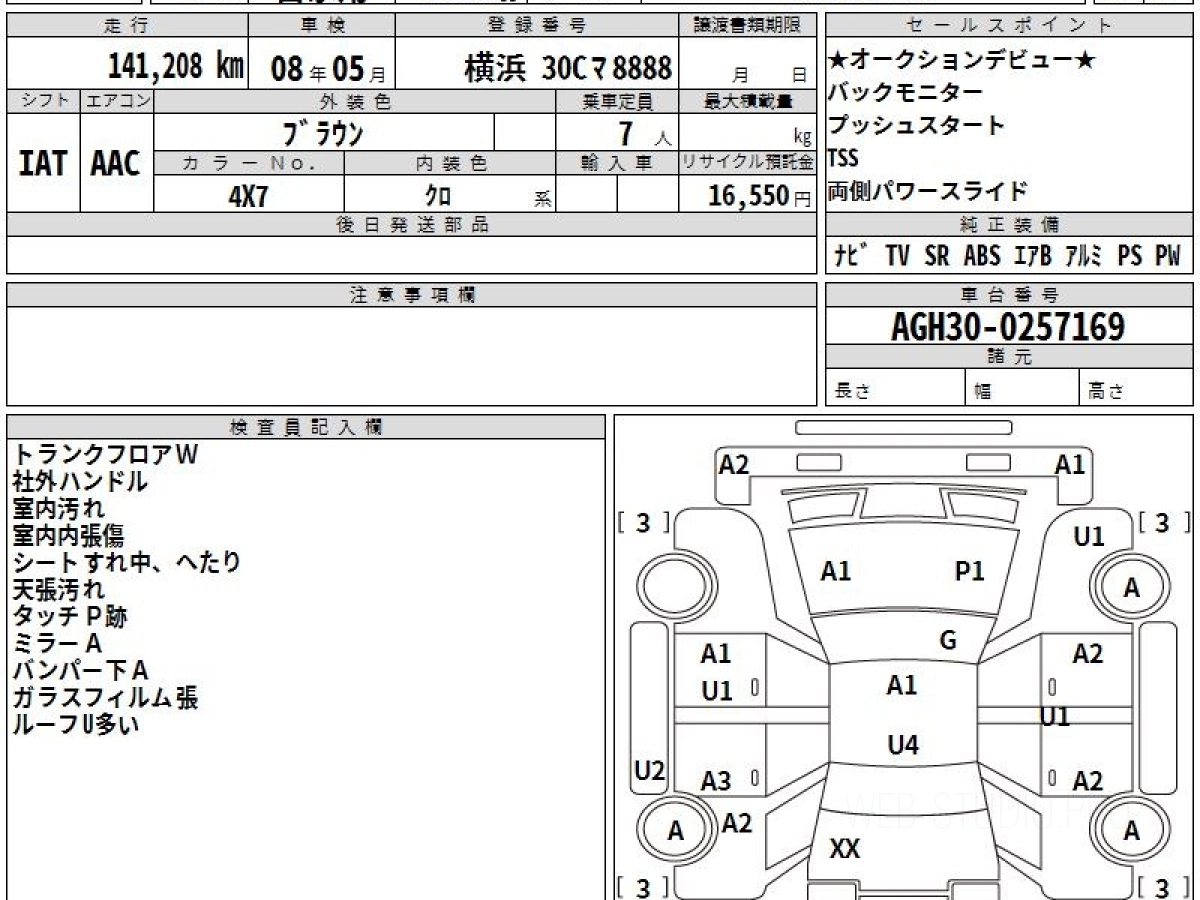Select inspector note 室内内張傷
The image size is (1200, 900).
(68, 536)
